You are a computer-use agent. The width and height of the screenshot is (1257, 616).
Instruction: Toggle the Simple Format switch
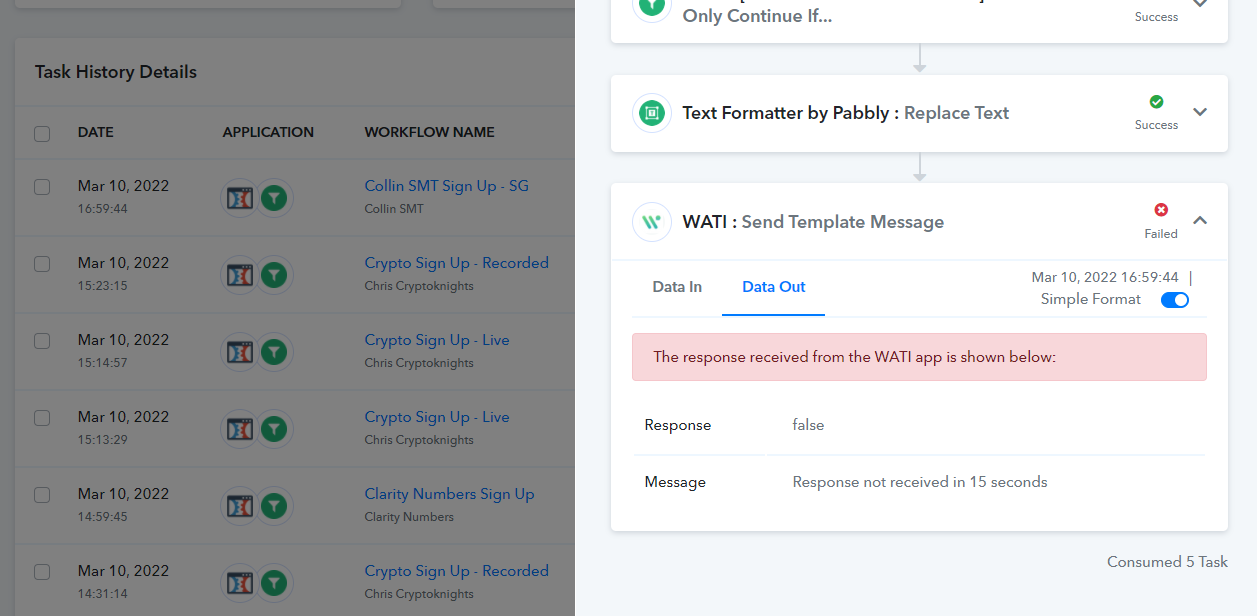click(1175, 300)
